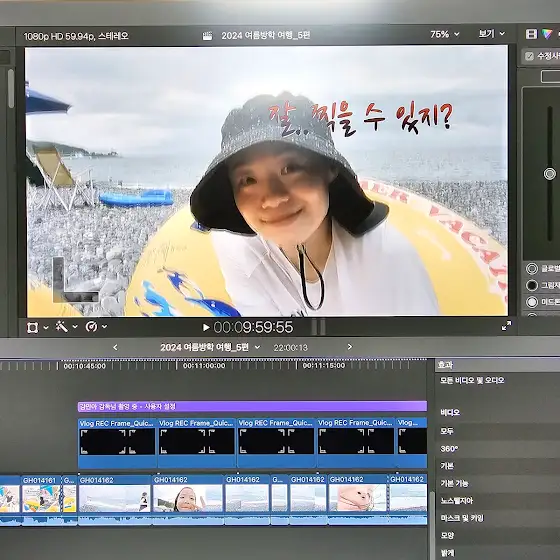Viewport: 560px width, 560px height.
Task: Open the video inspector filmstrip icon
Action: pyautogui.click(x=531, y=34)
